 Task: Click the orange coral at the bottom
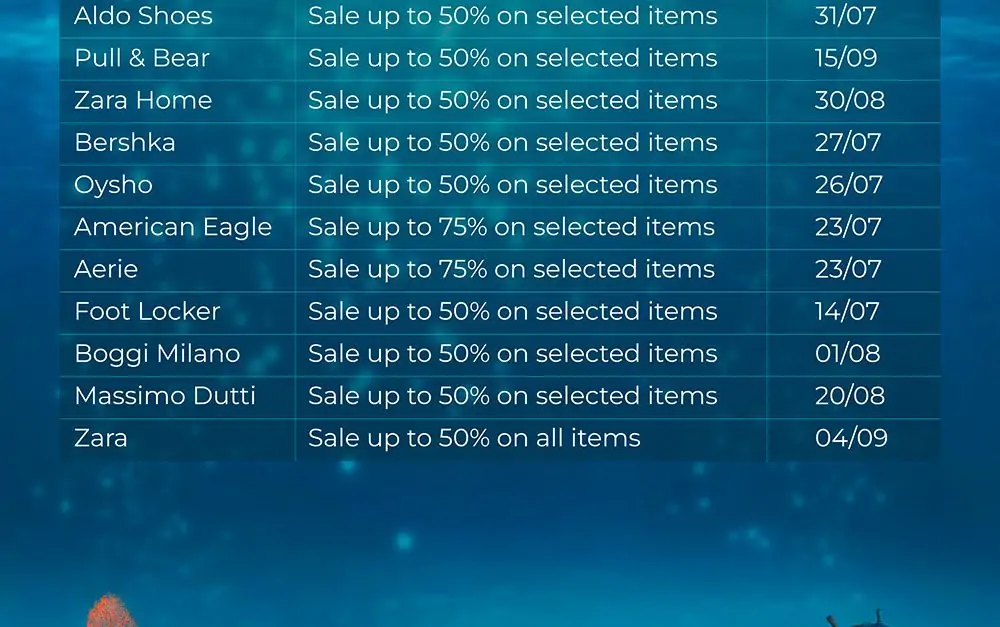click(110, 611)
